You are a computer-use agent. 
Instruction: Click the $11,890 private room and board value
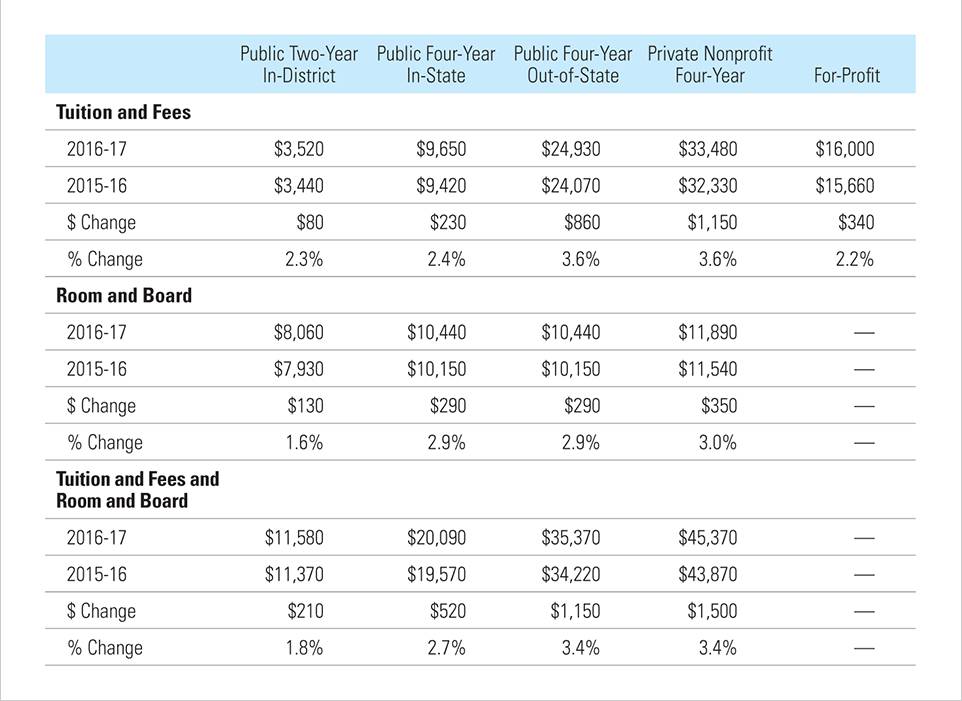(x=708, y=332)
